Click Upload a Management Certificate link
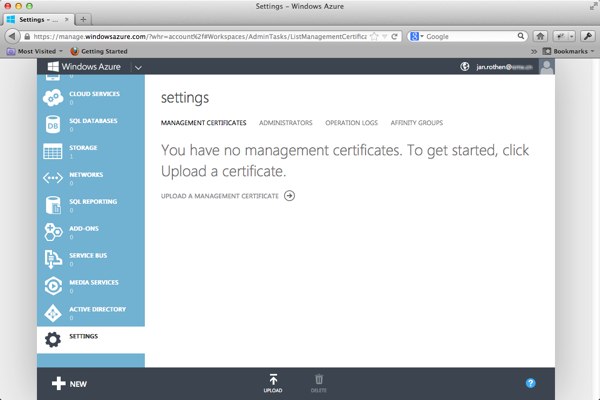600x400 pixels. point(220,196)
